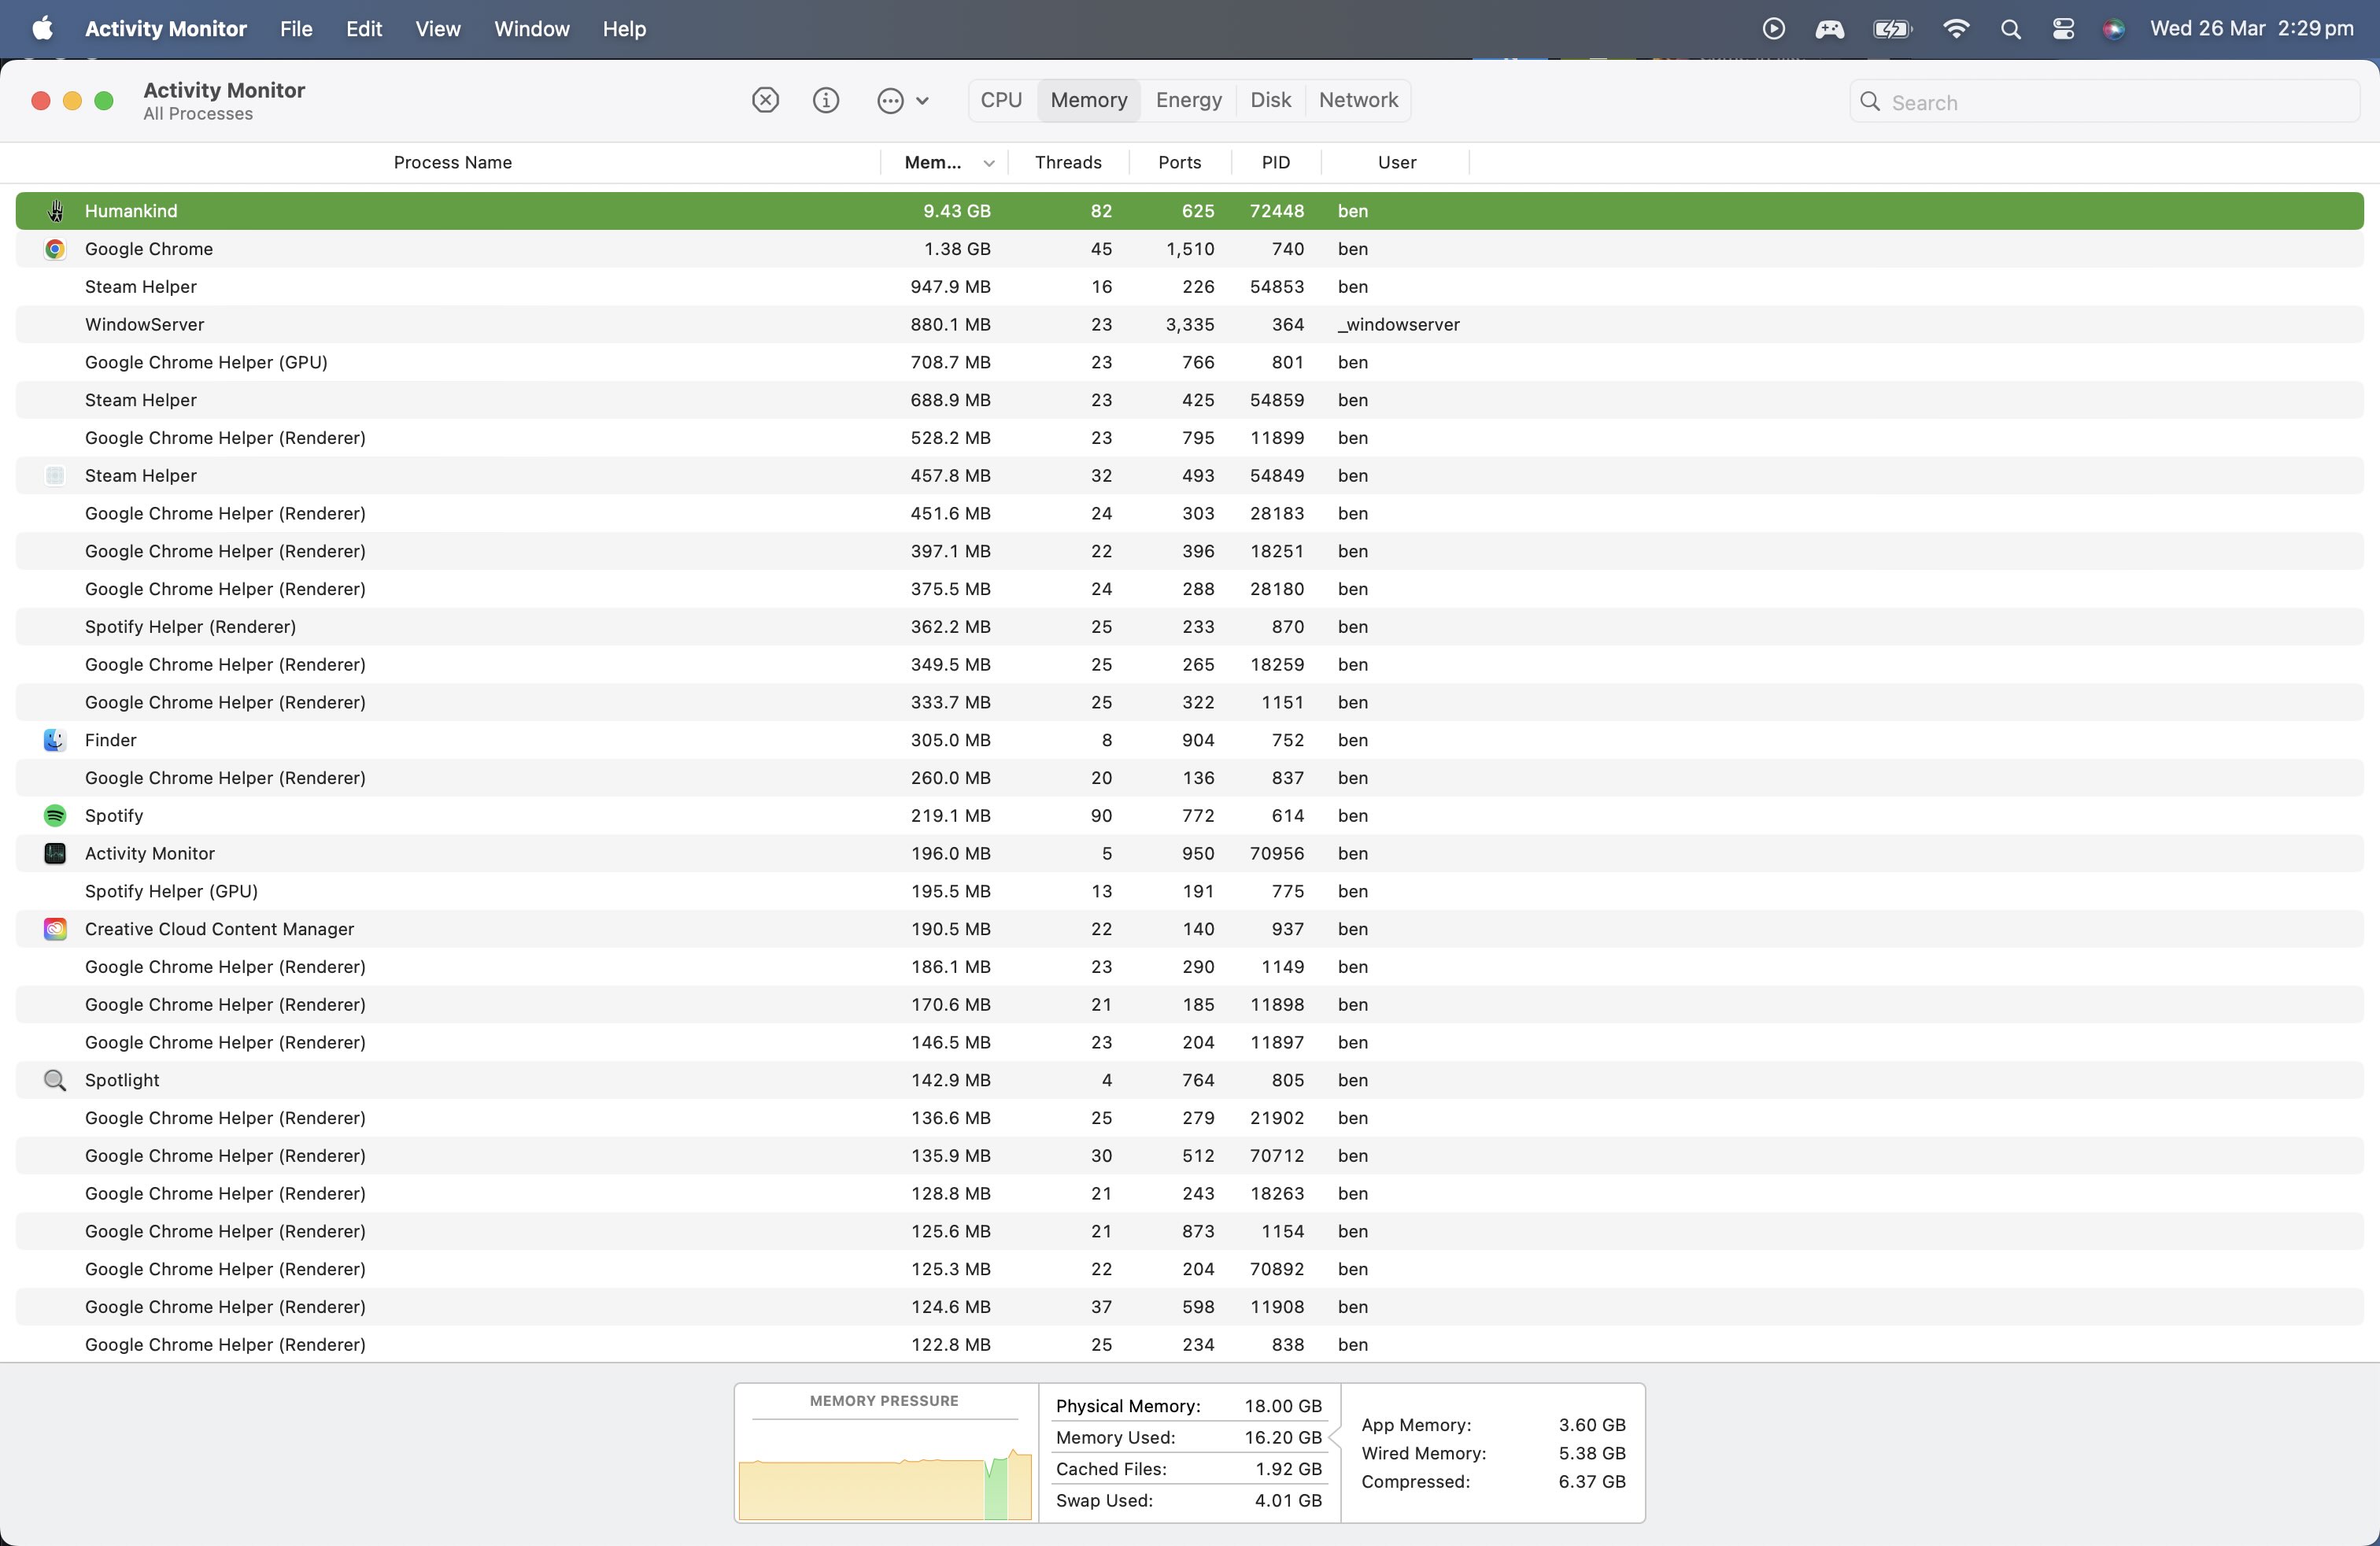Select Chrome Helper (Renderer) row with PID 18251
This screenshot has height=1546, width=2380.
click(1190, 551)
